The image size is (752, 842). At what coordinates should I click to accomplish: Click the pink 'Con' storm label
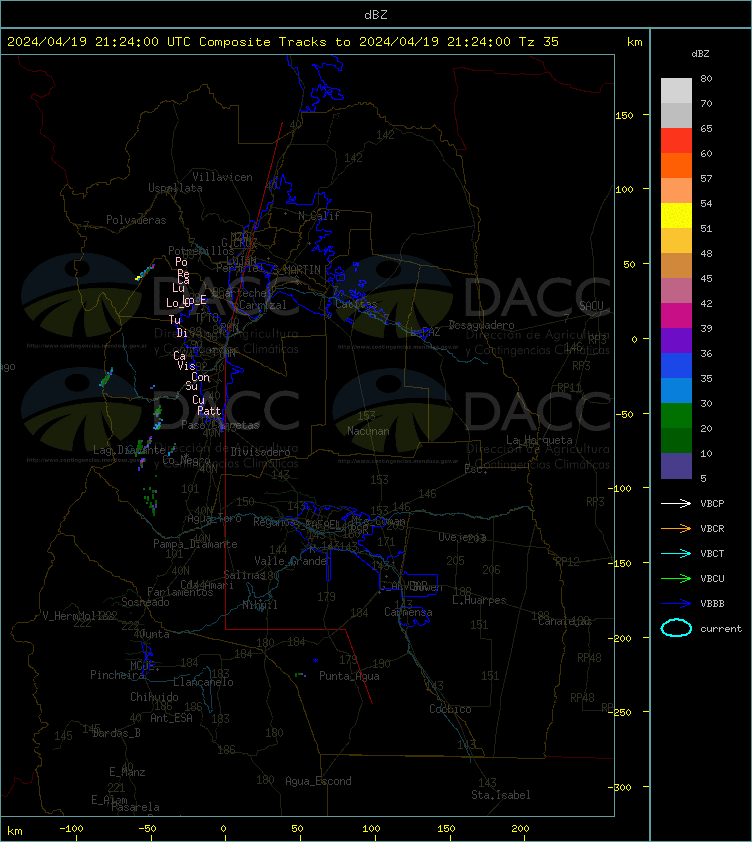[200, 377]
